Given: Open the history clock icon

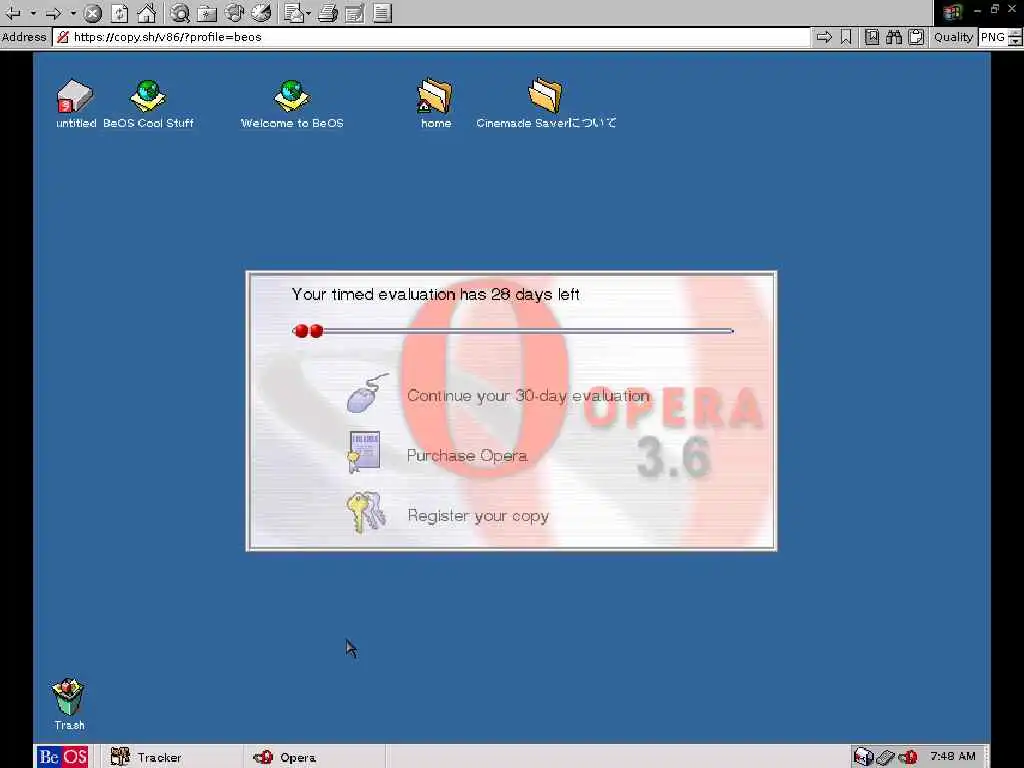Looking at the screenshot, I should point(261,12).
